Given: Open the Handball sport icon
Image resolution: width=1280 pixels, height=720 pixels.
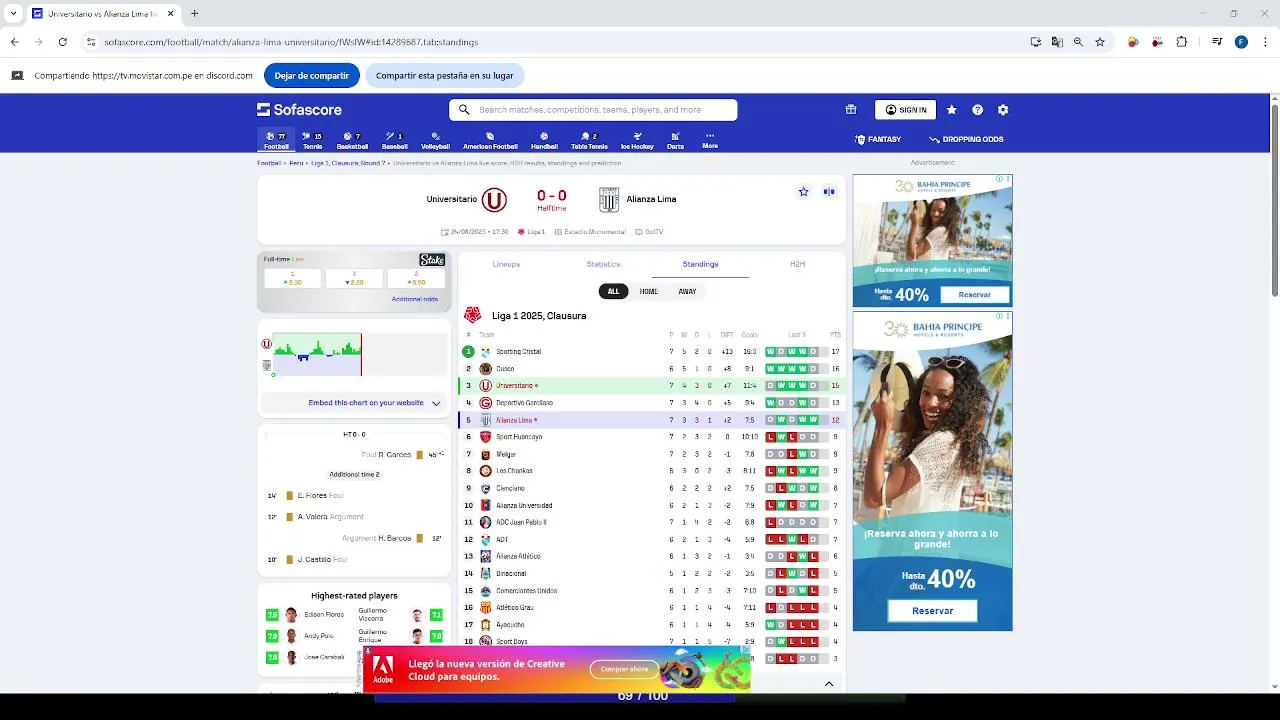Looking at the screenshot, I should click(x=544, y=140).
